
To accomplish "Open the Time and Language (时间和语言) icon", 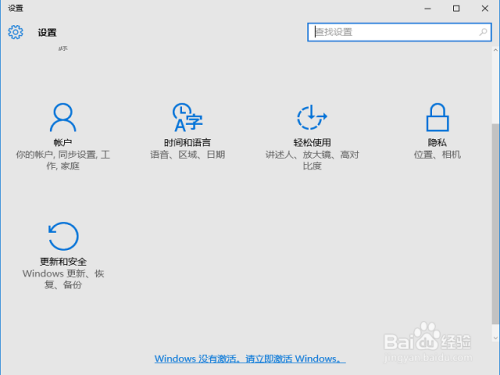I will click(187, 117).
